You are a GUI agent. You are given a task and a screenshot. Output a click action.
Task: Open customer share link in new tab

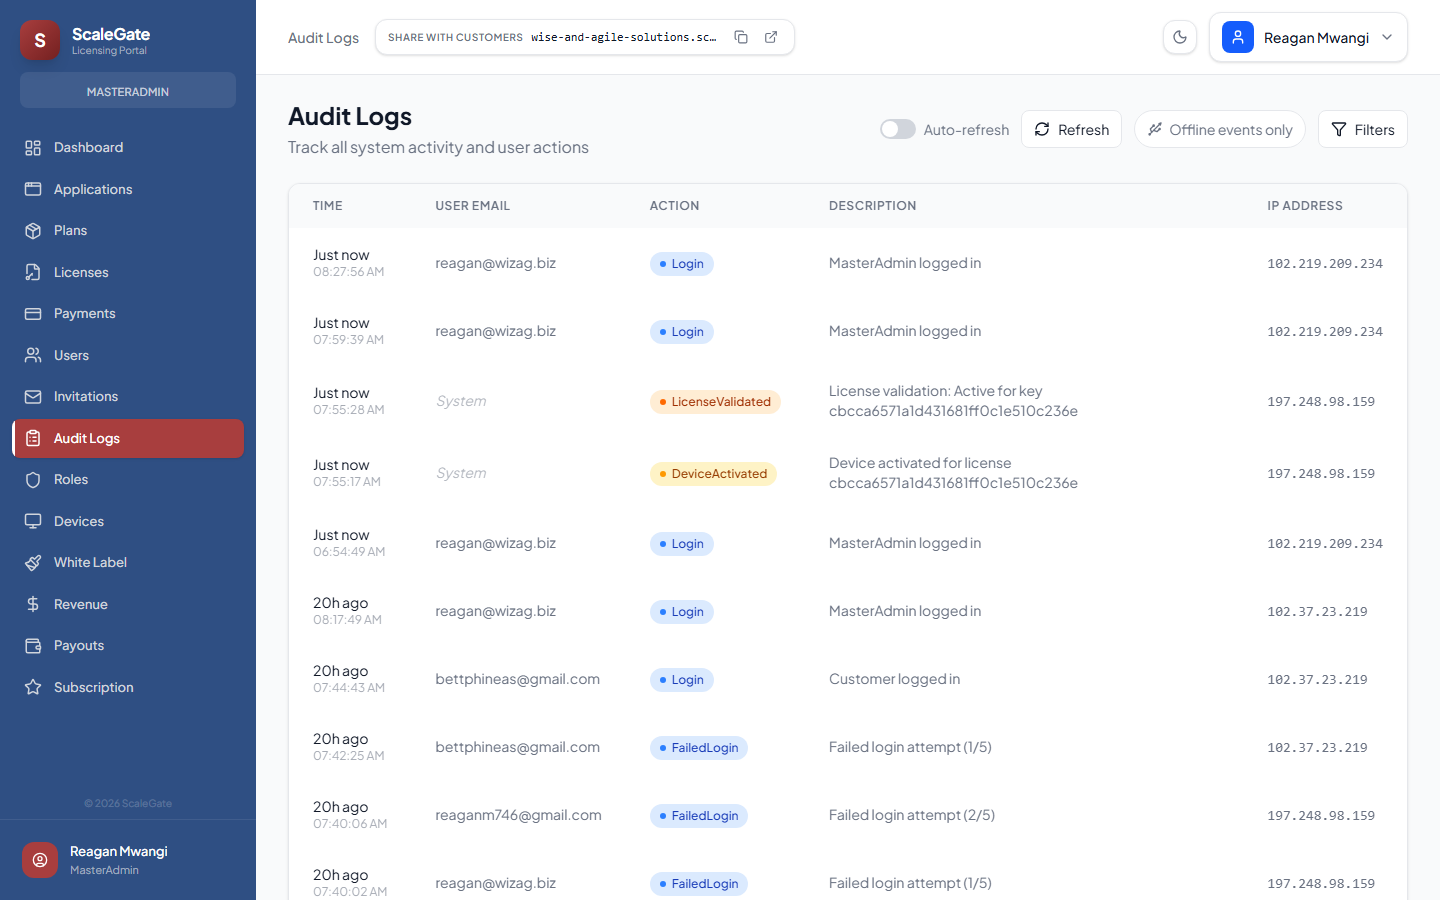pyautogui.click(x=771, y=37)
